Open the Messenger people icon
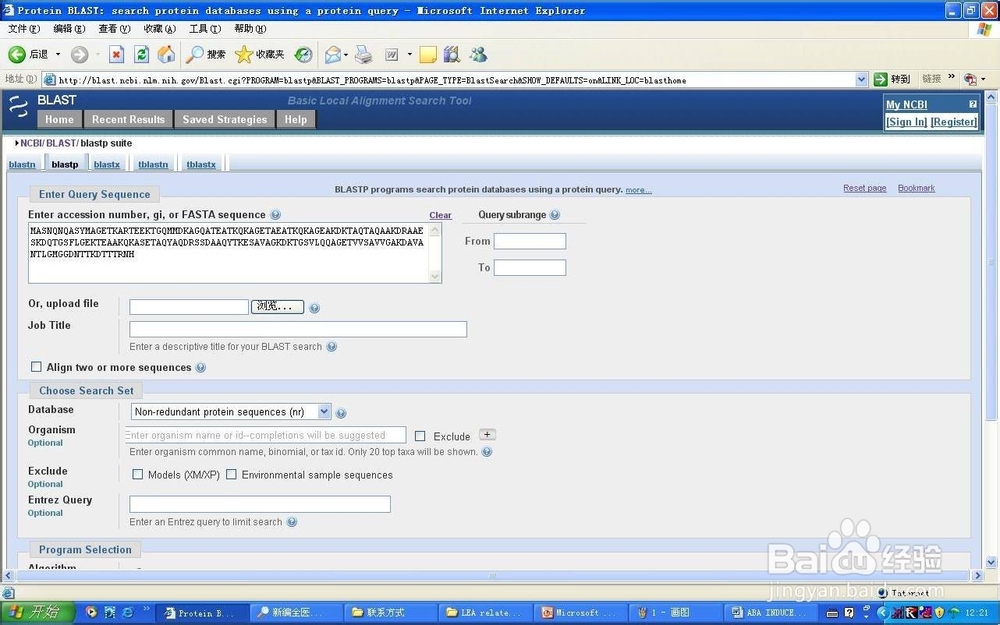Screen dimensions: 1000x625 click(478, 55)
